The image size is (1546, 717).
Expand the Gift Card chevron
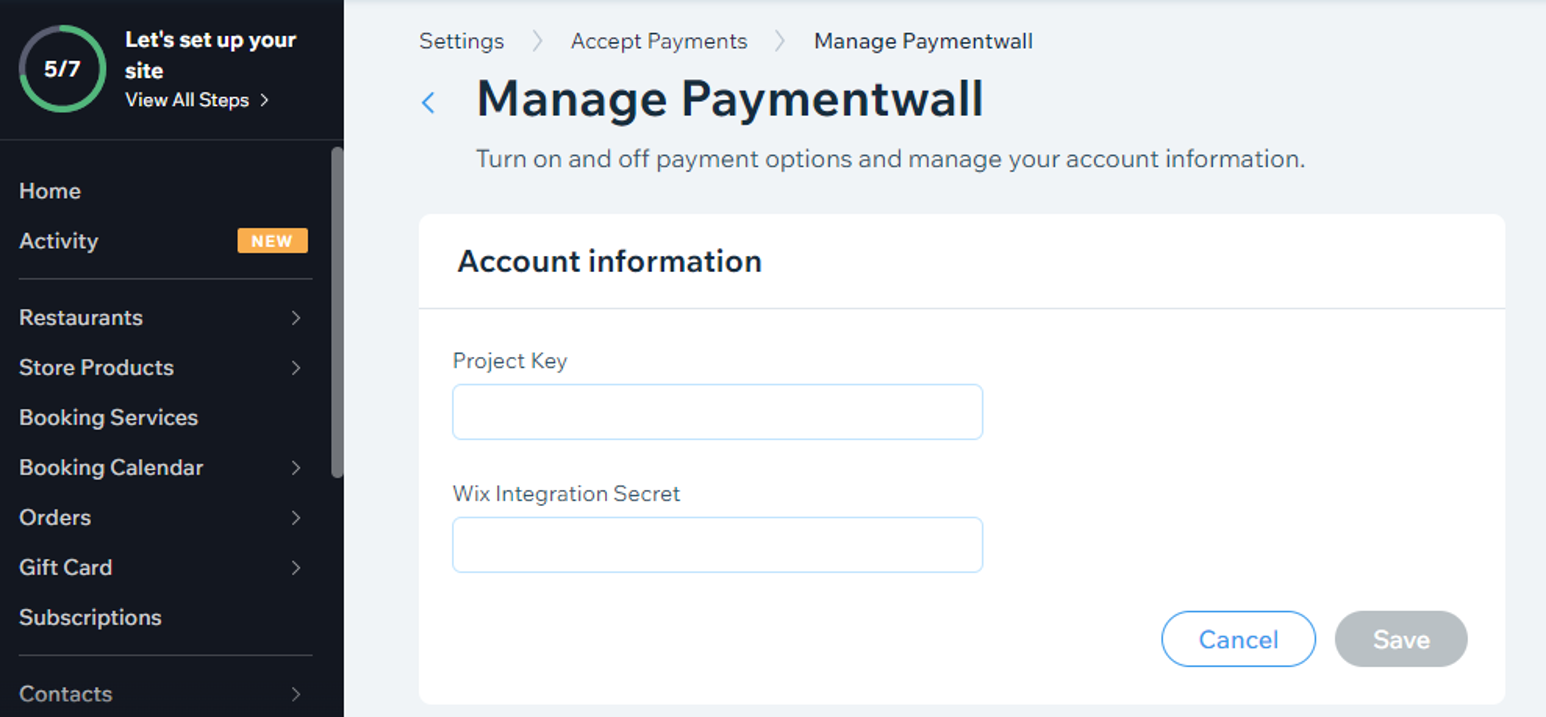coord(296,568)
